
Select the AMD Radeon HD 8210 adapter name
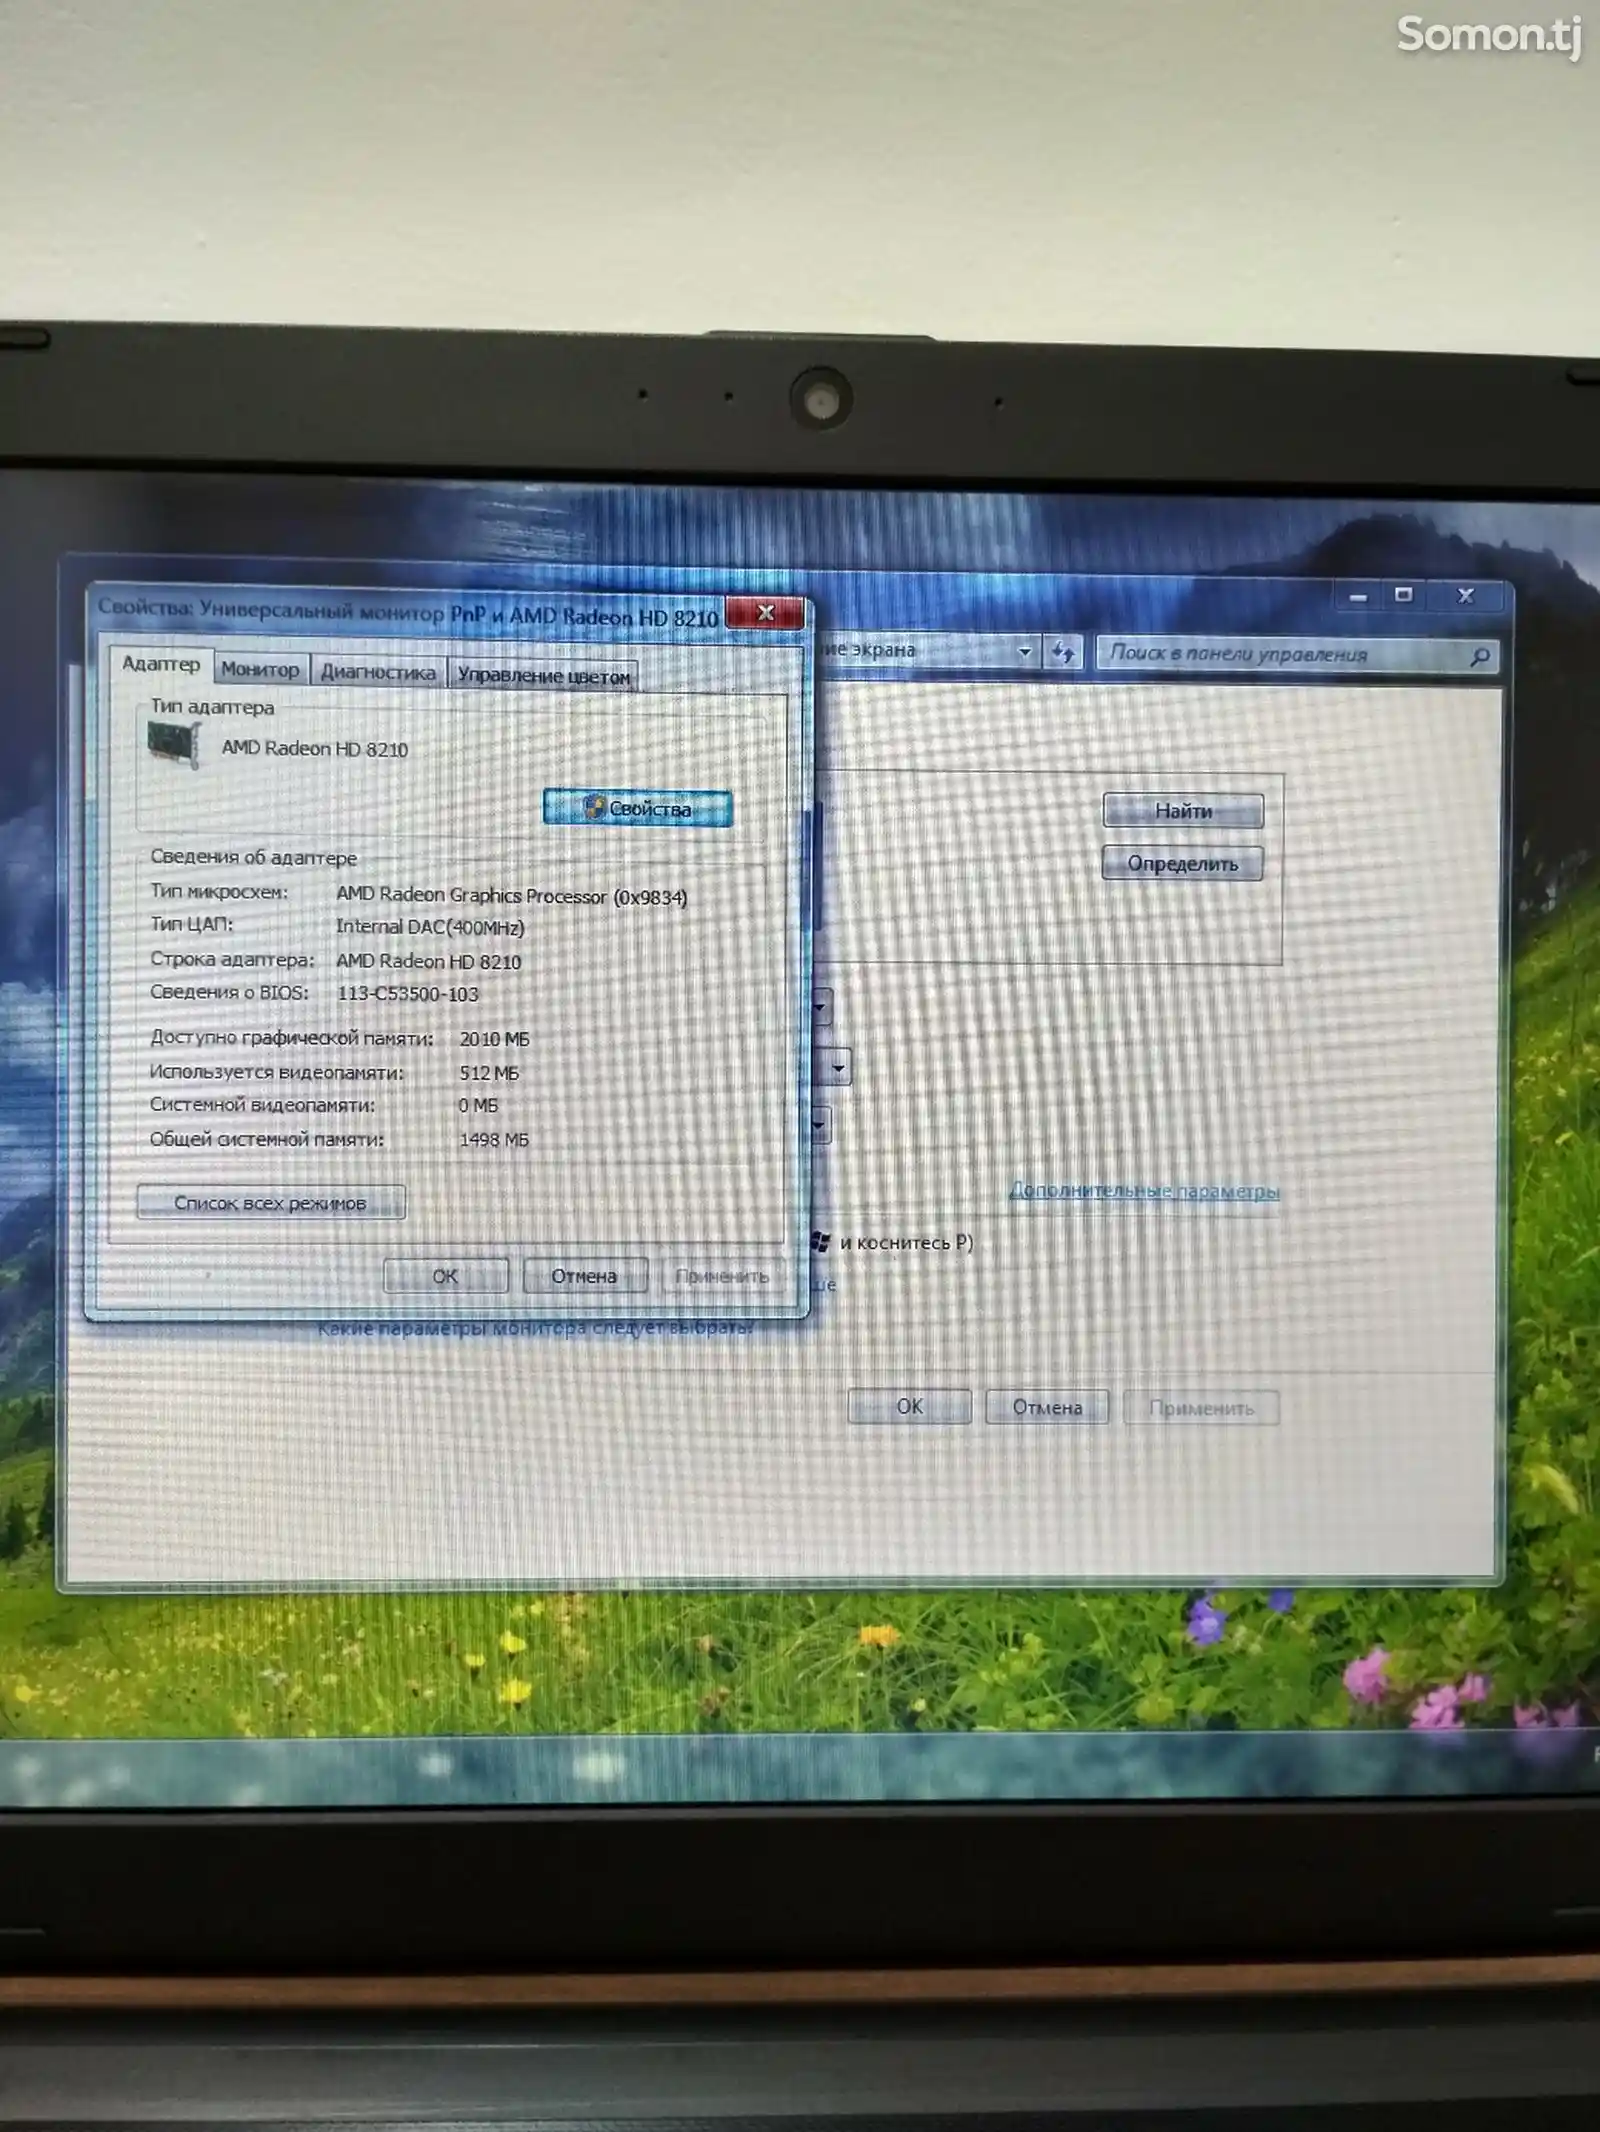pyautogui.click(x=315, y=748)
